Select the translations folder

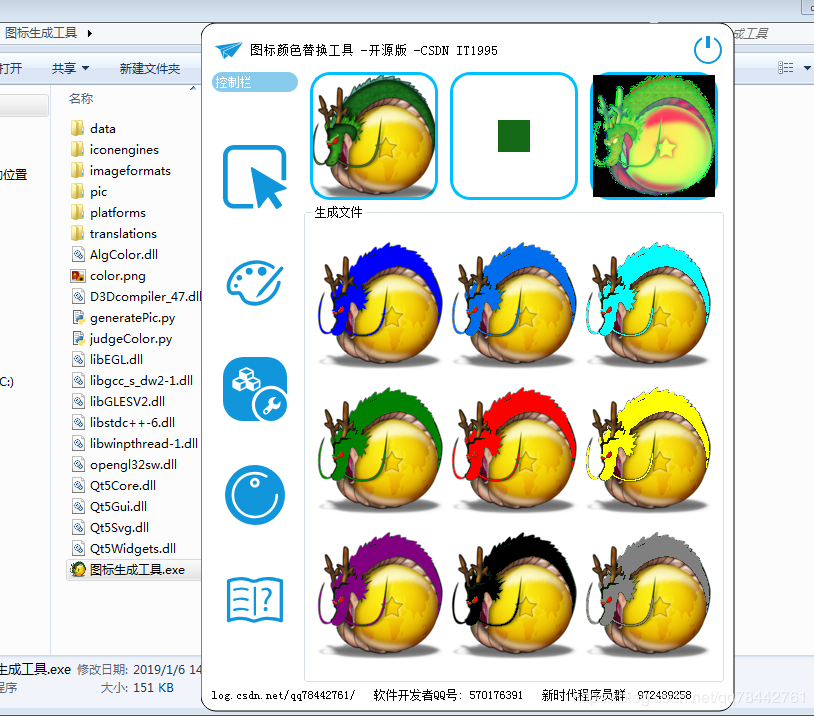pyautogui.click(x=122, y=234)
